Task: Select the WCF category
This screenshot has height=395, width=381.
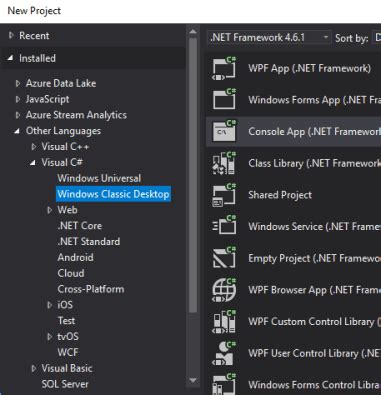Action: [x=68, y=352]
